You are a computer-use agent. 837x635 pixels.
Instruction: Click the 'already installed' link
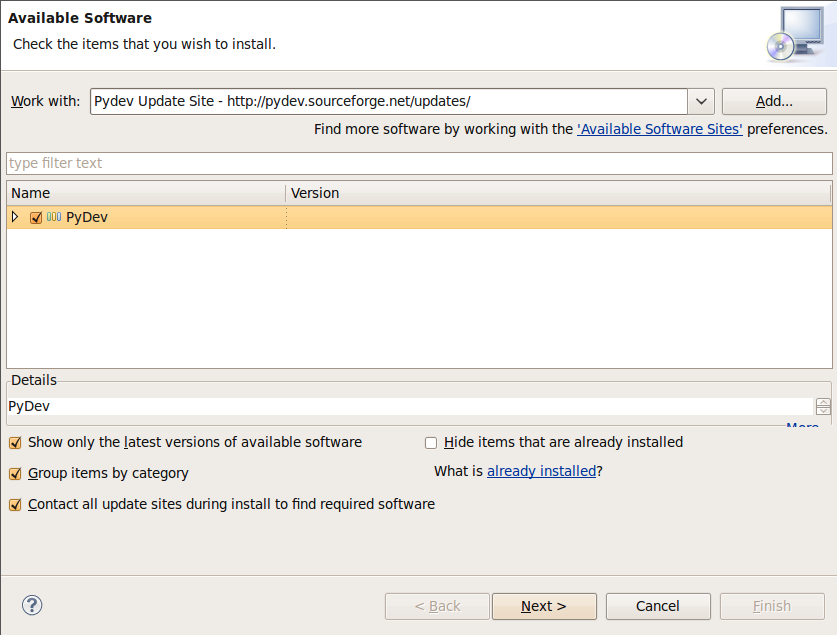541,471
